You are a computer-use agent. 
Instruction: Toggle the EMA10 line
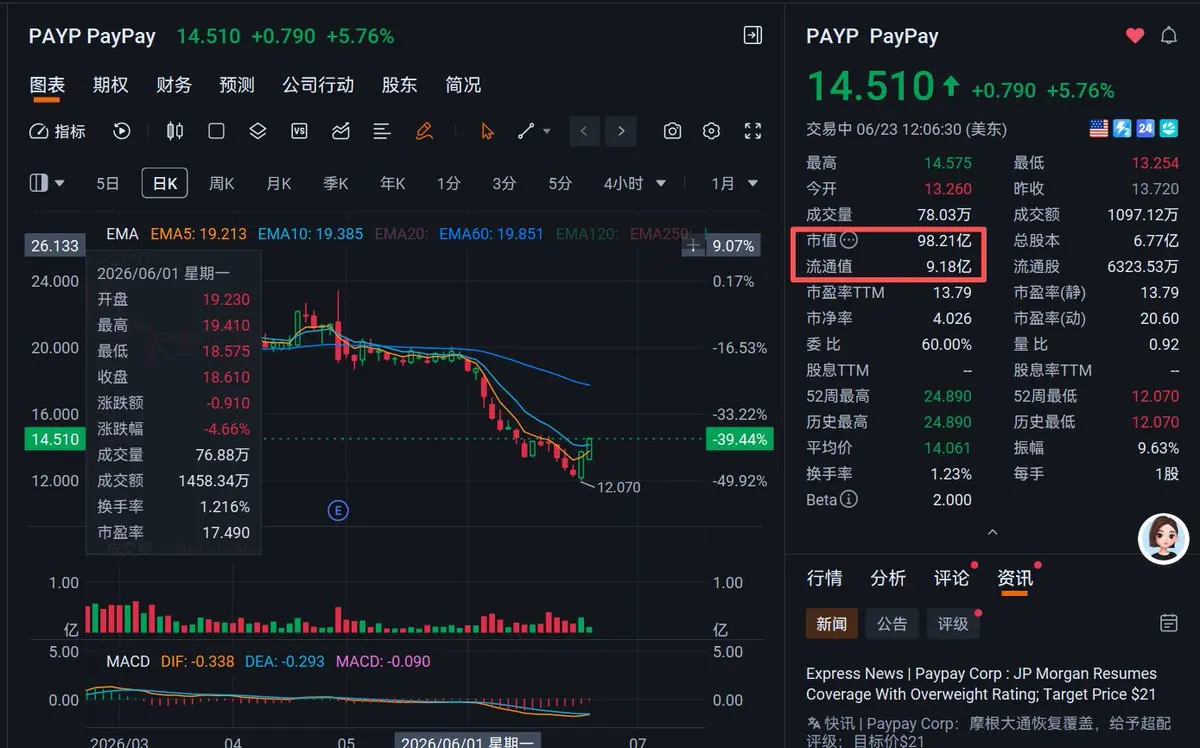pos(311,234)
